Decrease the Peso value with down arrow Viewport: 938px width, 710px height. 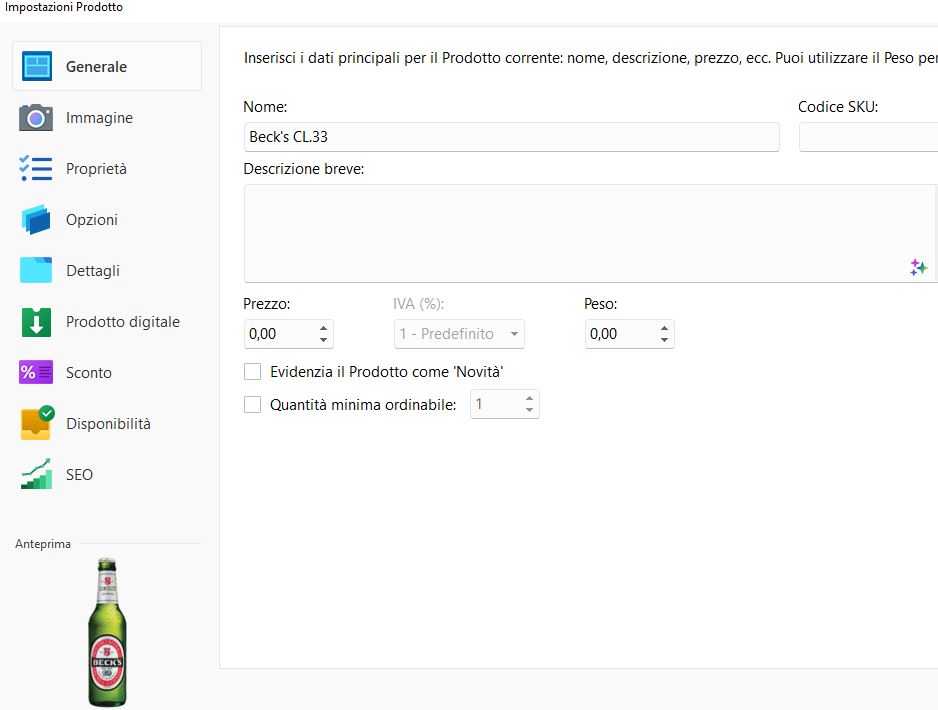665,340
